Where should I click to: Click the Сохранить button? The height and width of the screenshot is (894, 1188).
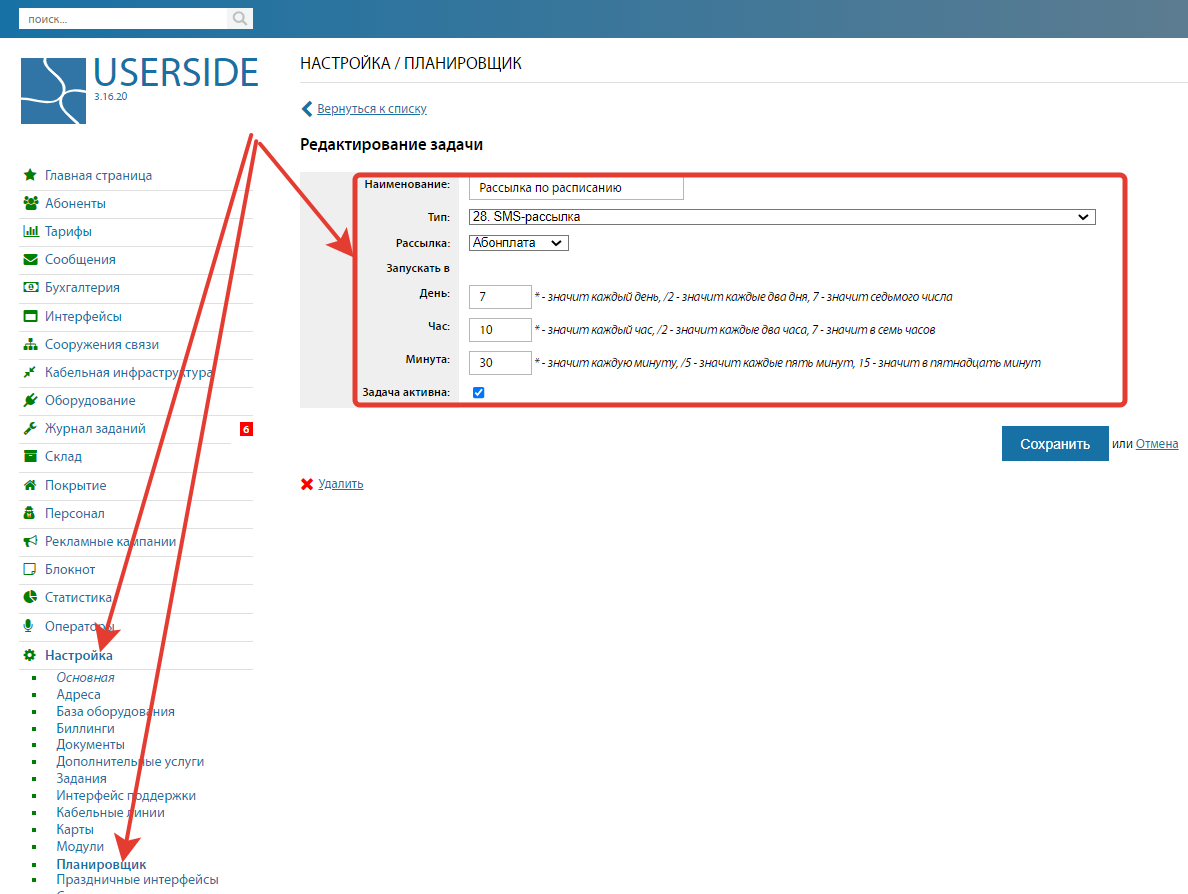[1055, 444]
